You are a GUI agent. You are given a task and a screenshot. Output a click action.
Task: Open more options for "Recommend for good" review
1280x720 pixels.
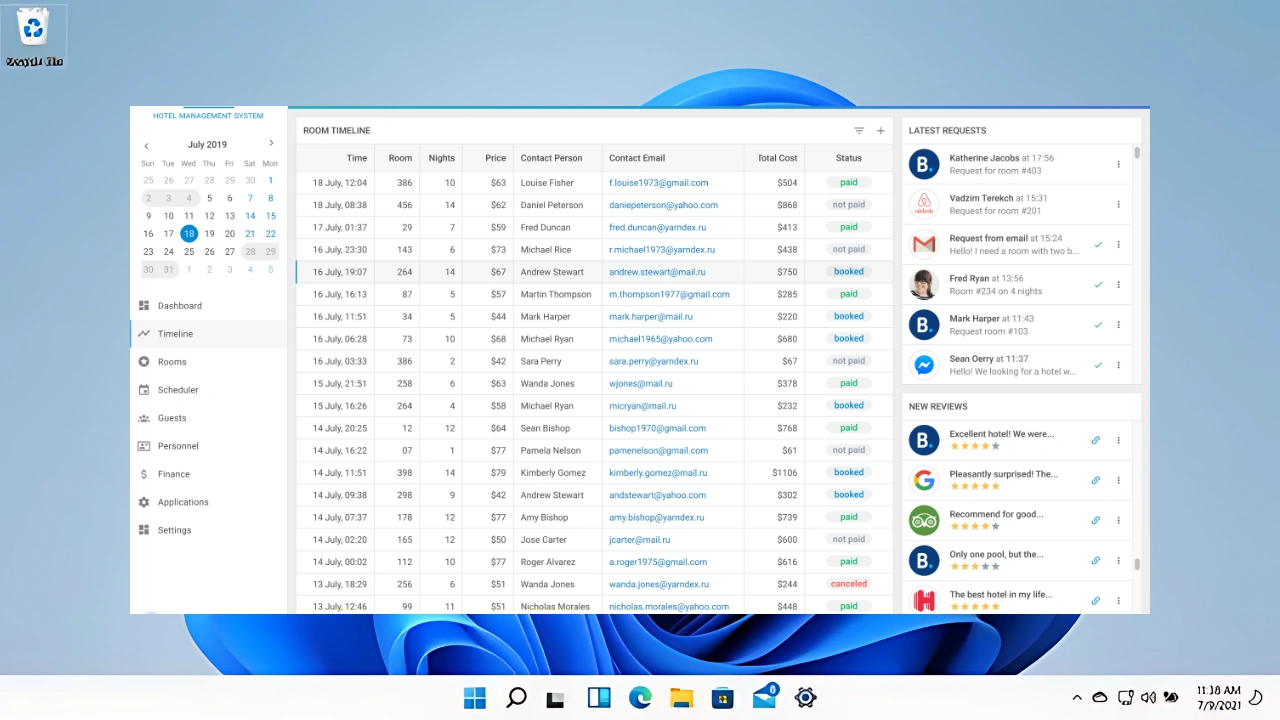pos(1118,520)
